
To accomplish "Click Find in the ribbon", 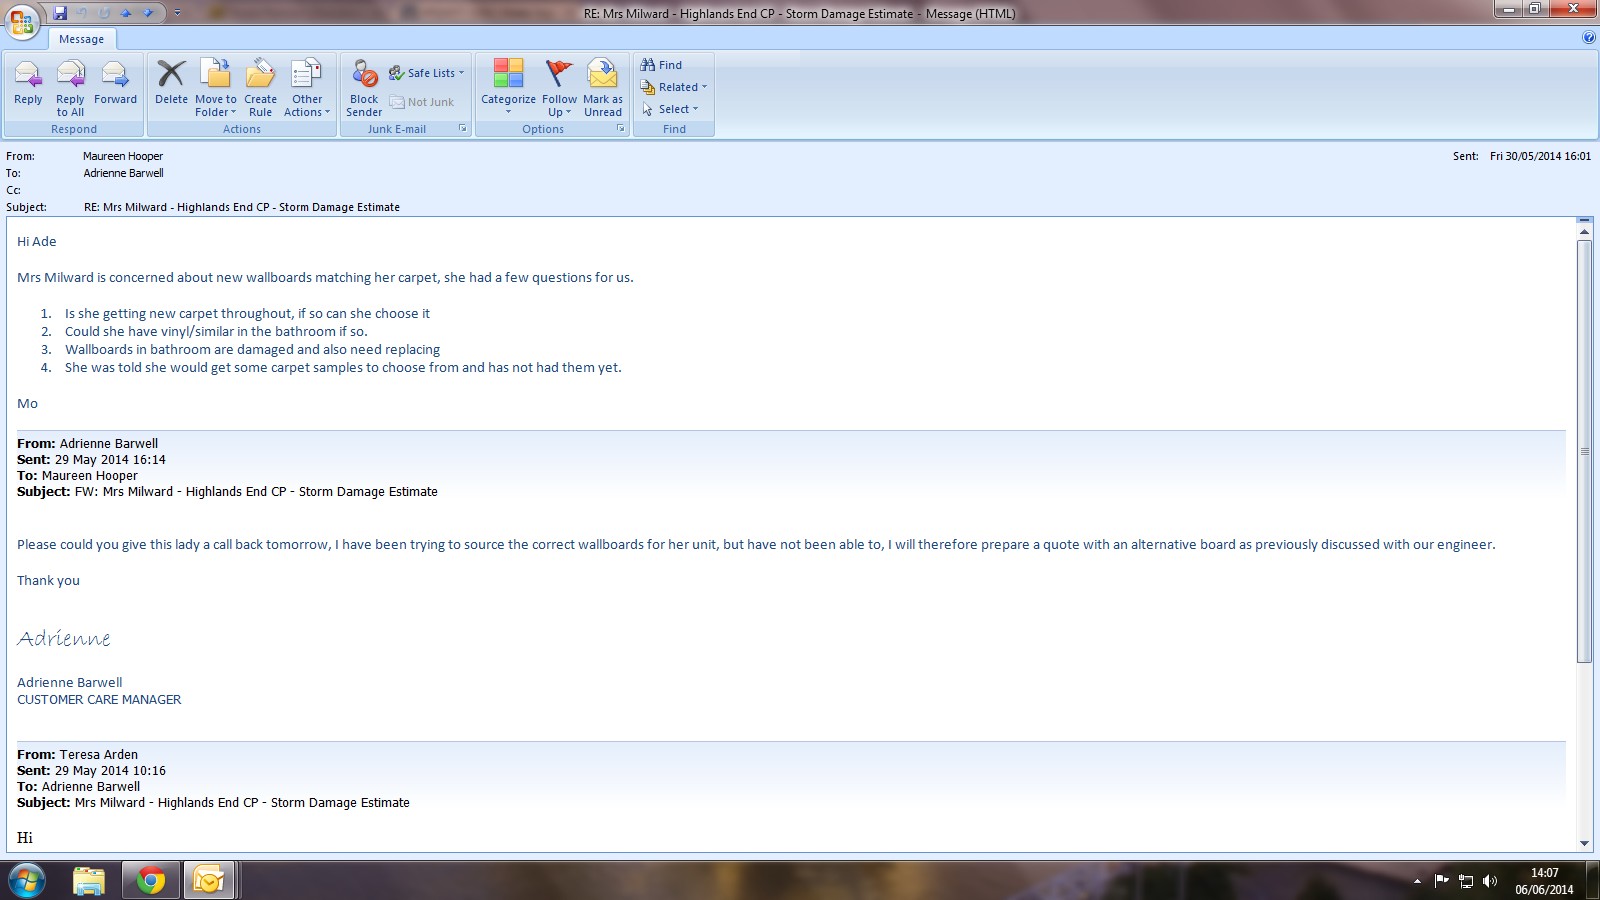I will [x=662, y=65].
